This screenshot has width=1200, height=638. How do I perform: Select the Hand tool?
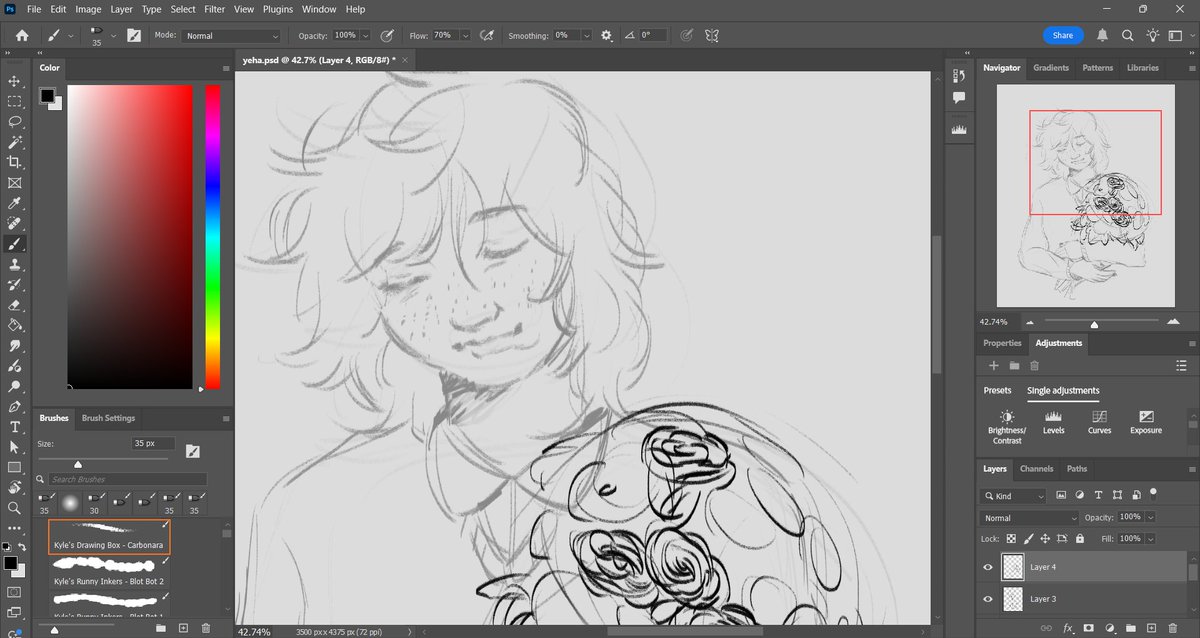coord(14,488)
